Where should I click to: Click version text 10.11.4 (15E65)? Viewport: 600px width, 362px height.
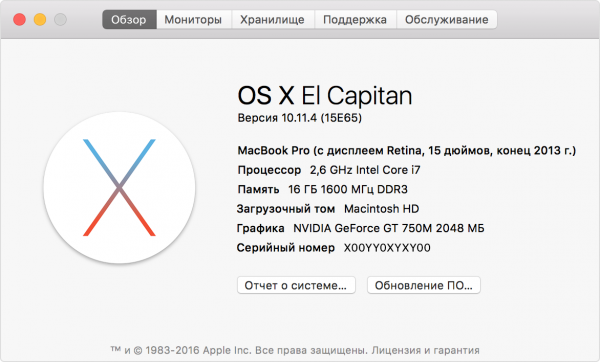coord(321,118)
